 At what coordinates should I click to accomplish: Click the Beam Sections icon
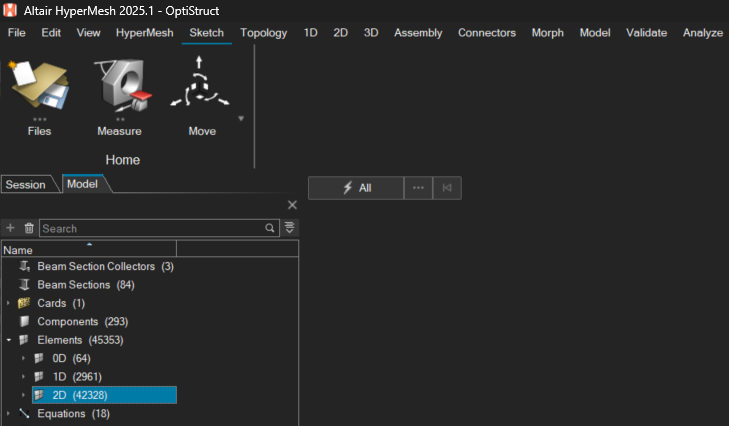[x=24, y=285]
